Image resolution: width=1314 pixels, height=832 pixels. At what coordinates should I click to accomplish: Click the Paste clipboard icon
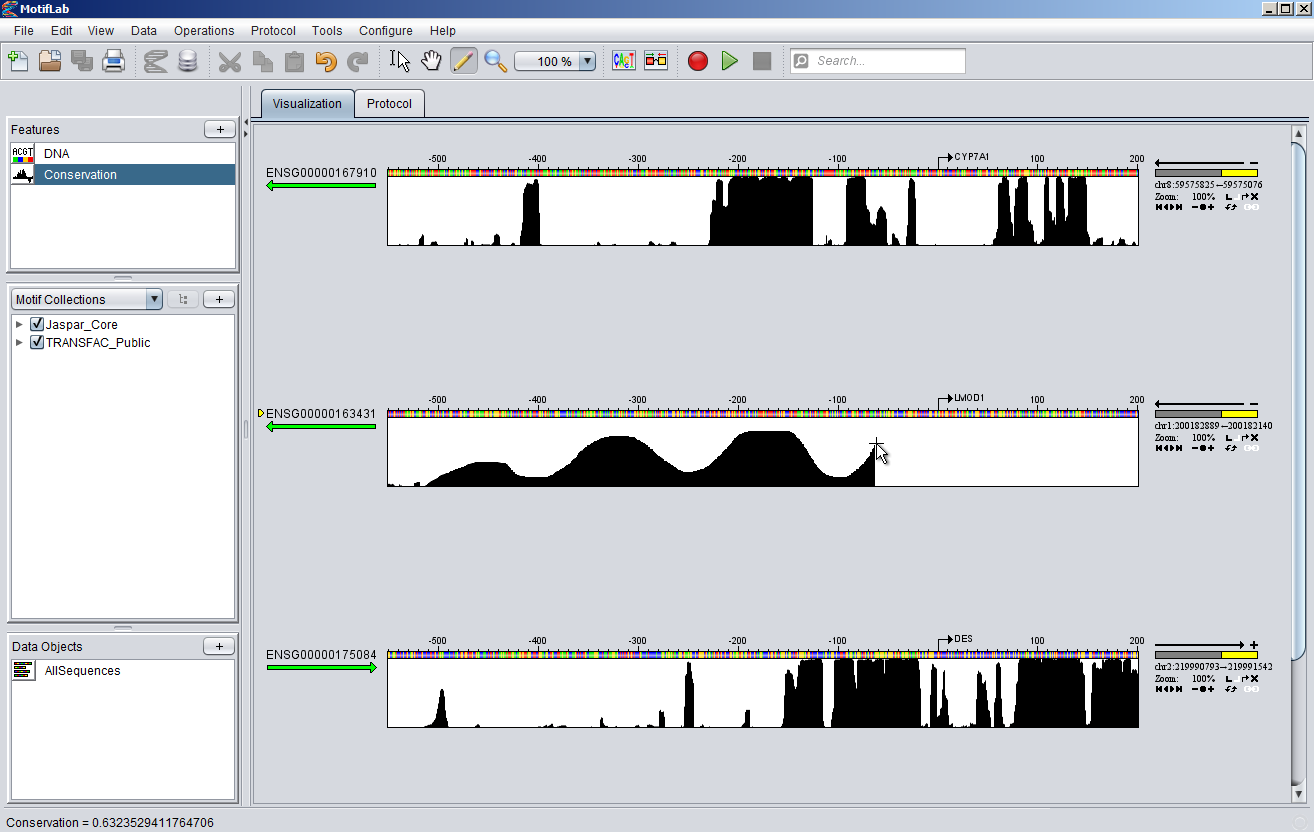(294, 61)
